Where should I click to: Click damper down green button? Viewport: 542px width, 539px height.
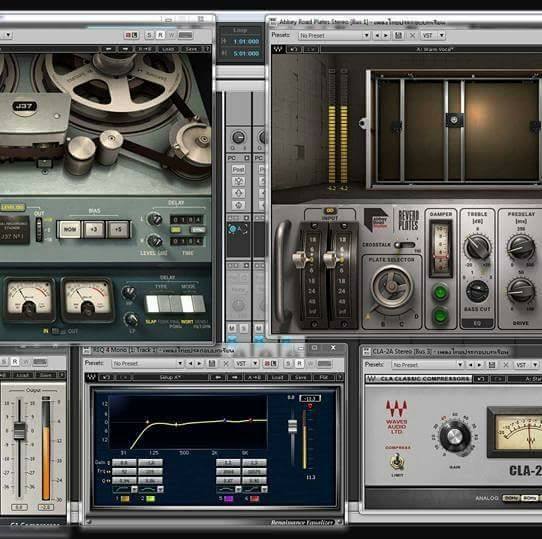click(x=440, y=316)
